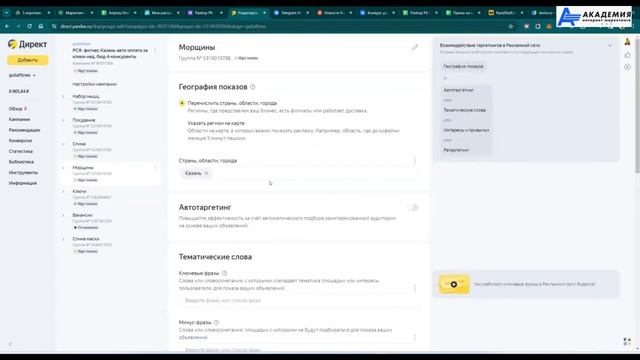This screenshot has height=360, width=640.
Task: Open Инструменты in left menu
Action: tap(23, 172)
